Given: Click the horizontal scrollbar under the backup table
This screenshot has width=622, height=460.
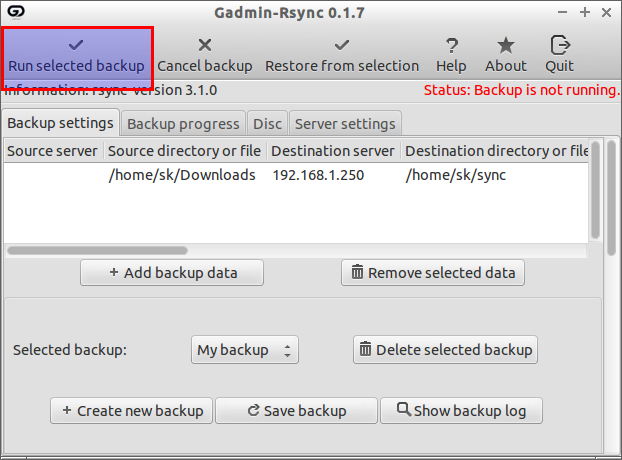Looking at the screenshot, I should [x=98, y=251].
